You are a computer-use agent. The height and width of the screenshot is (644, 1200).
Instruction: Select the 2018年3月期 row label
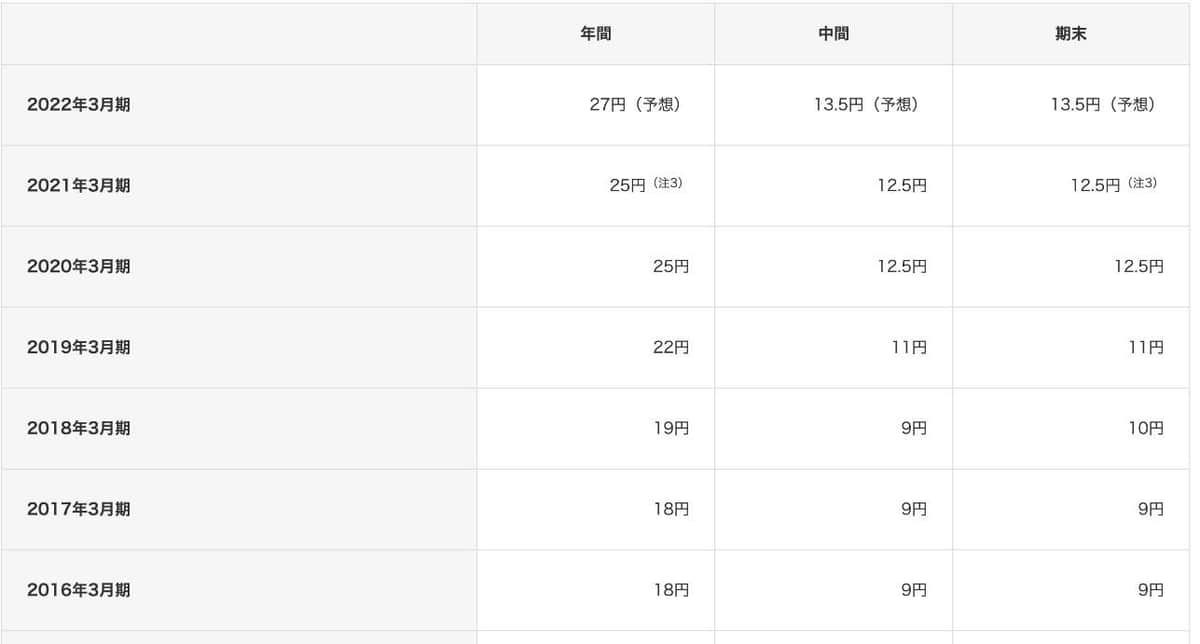tap(78, 429)
